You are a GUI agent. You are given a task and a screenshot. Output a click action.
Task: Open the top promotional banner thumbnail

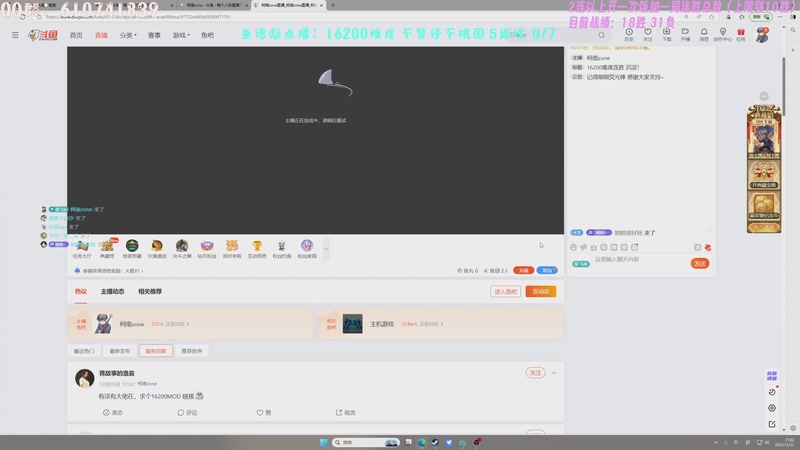pyautogui.click(x=764, y=132)
